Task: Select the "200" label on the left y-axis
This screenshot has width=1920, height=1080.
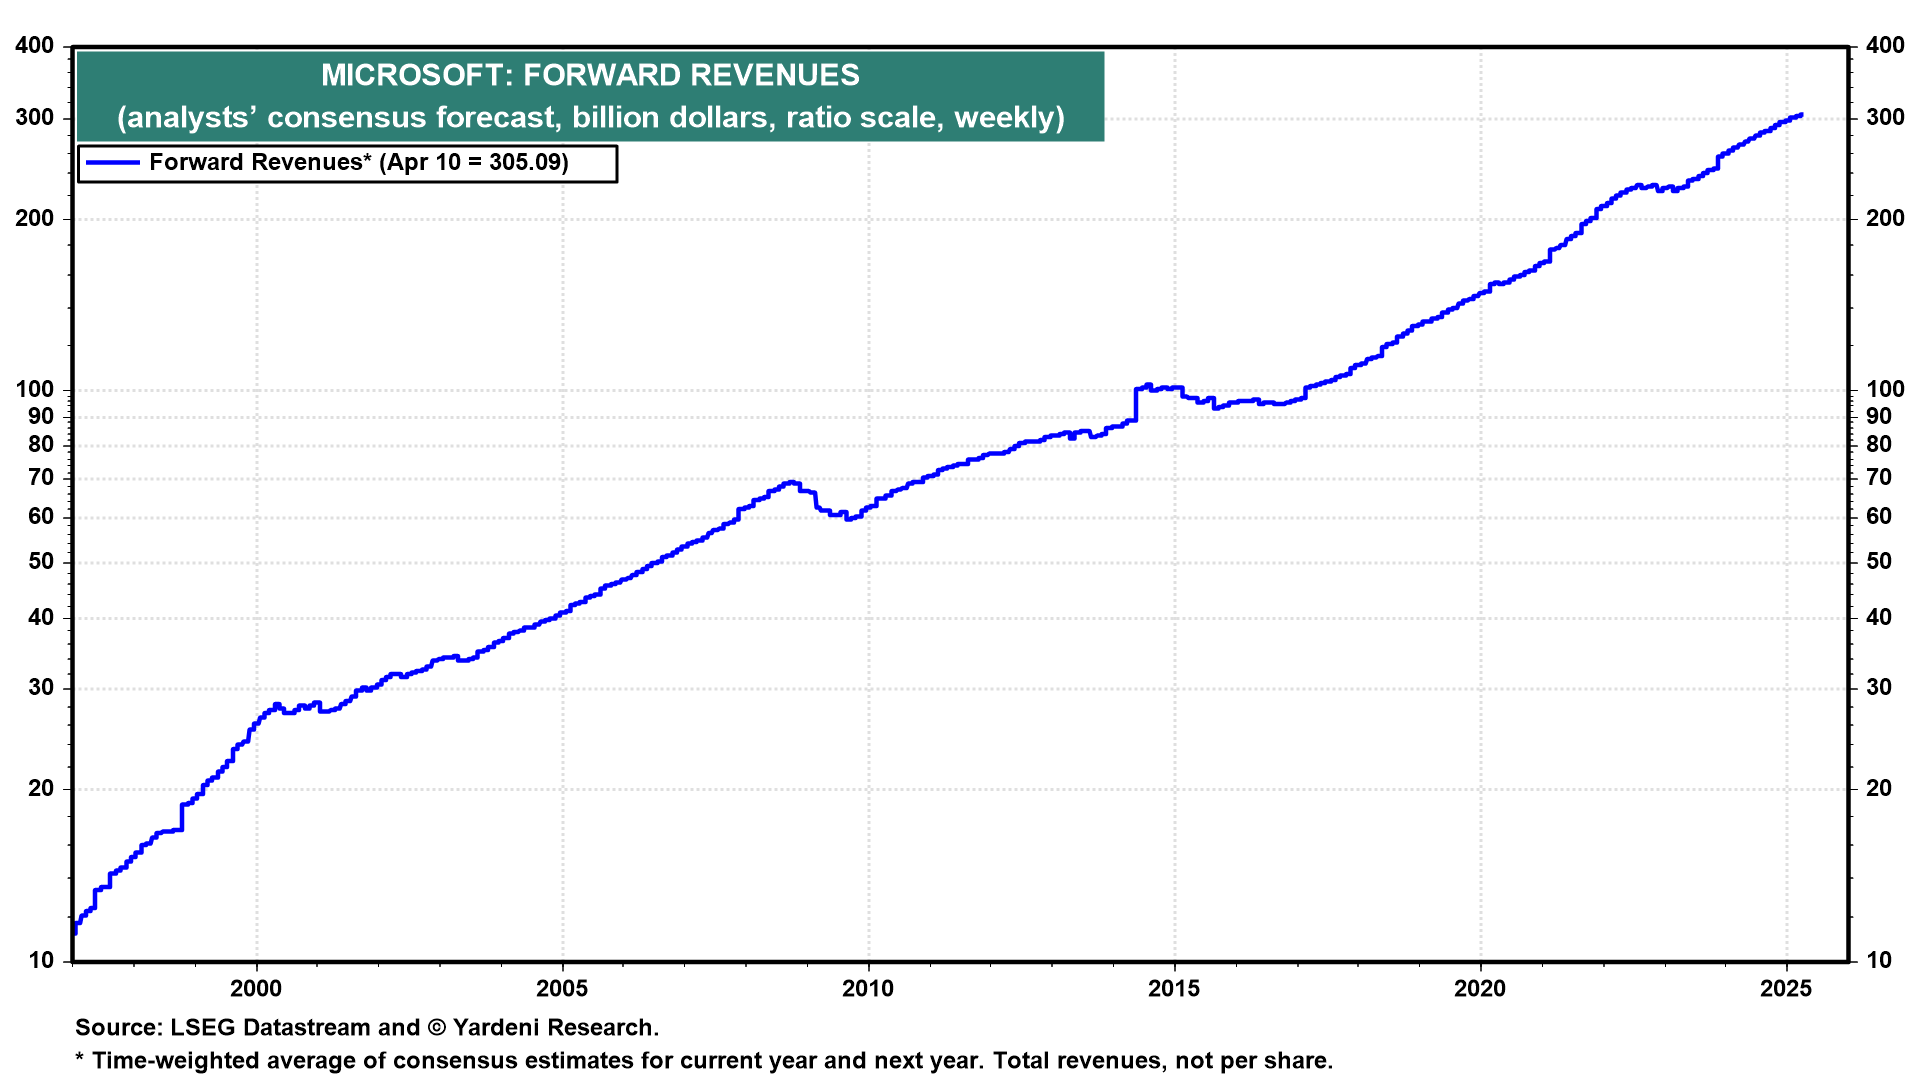Action: (x=35, y=218)
